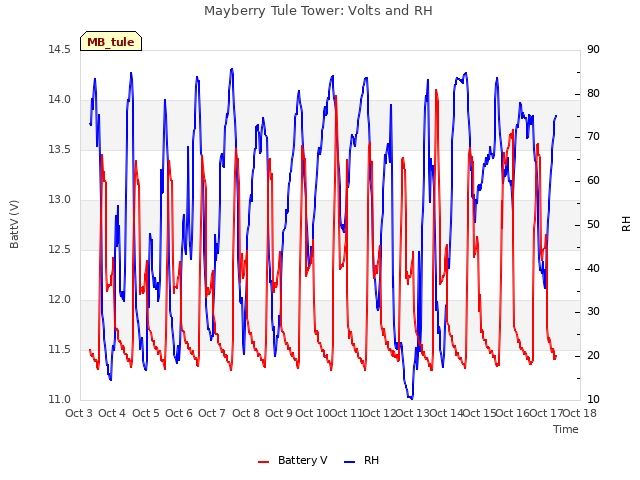Click the 14.0 tick on the BattV axis
The height and width of the screenshot is (480, 640).
tap(59, 100)
